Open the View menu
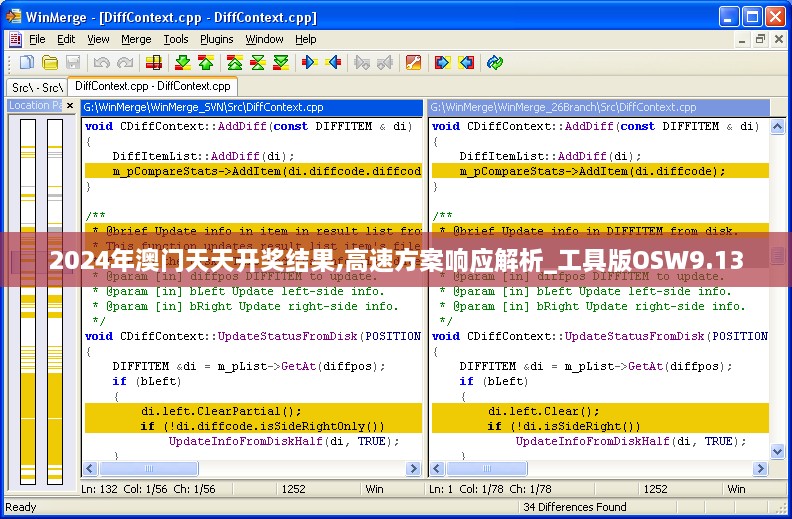 point(98,39)
